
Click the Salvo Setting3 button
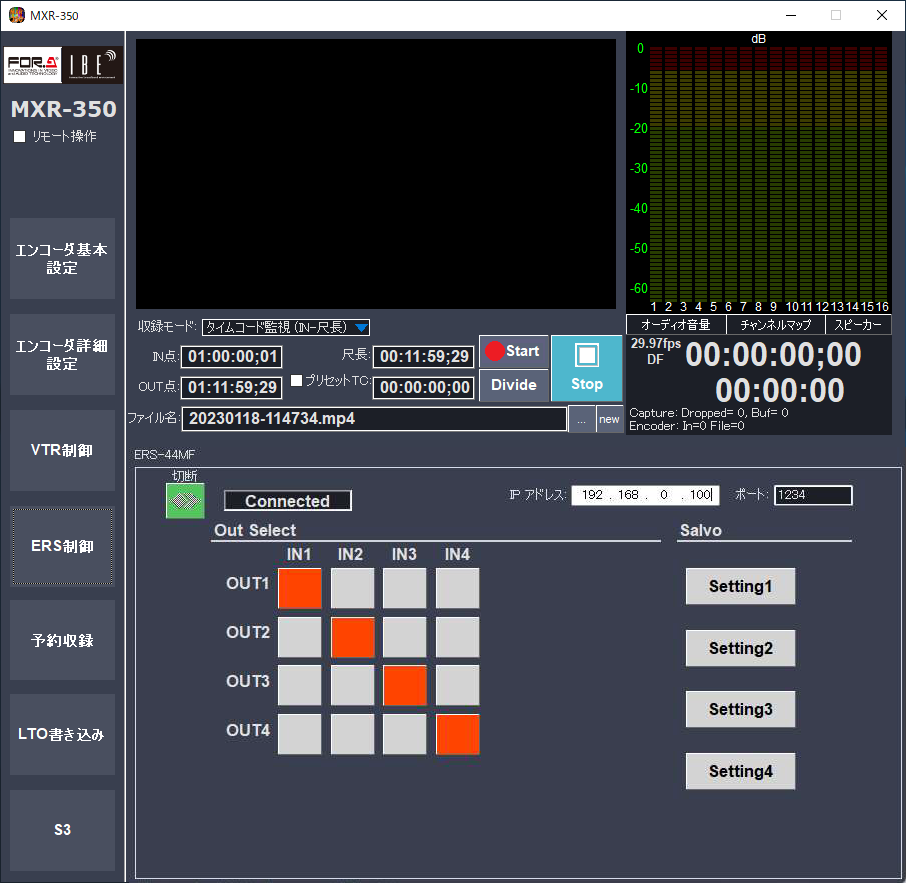coord(740,710)
